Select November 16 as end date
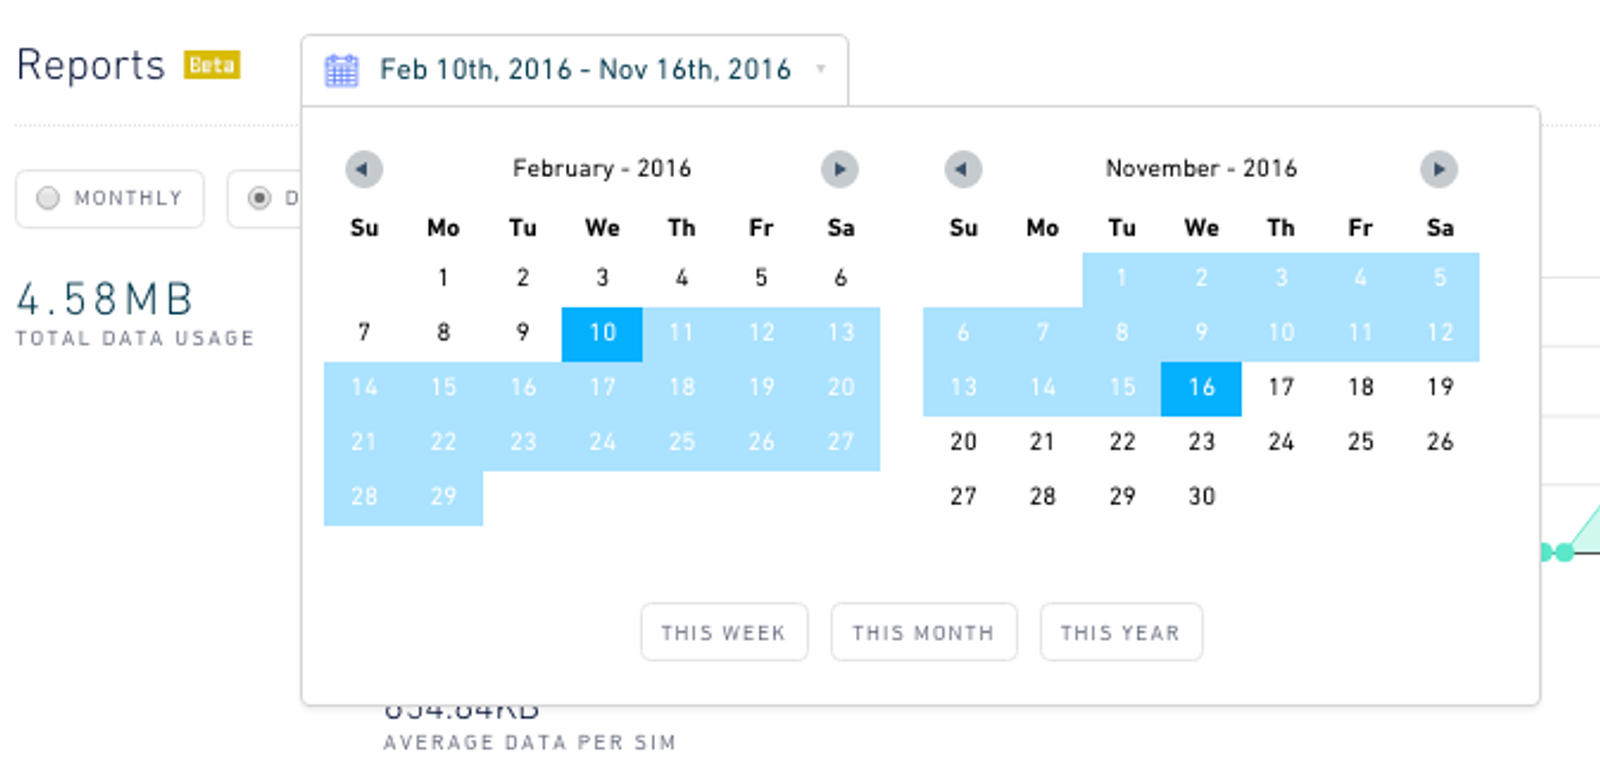The height and width of the screenshot is (780, 1600). click(x=1200, y=388)
